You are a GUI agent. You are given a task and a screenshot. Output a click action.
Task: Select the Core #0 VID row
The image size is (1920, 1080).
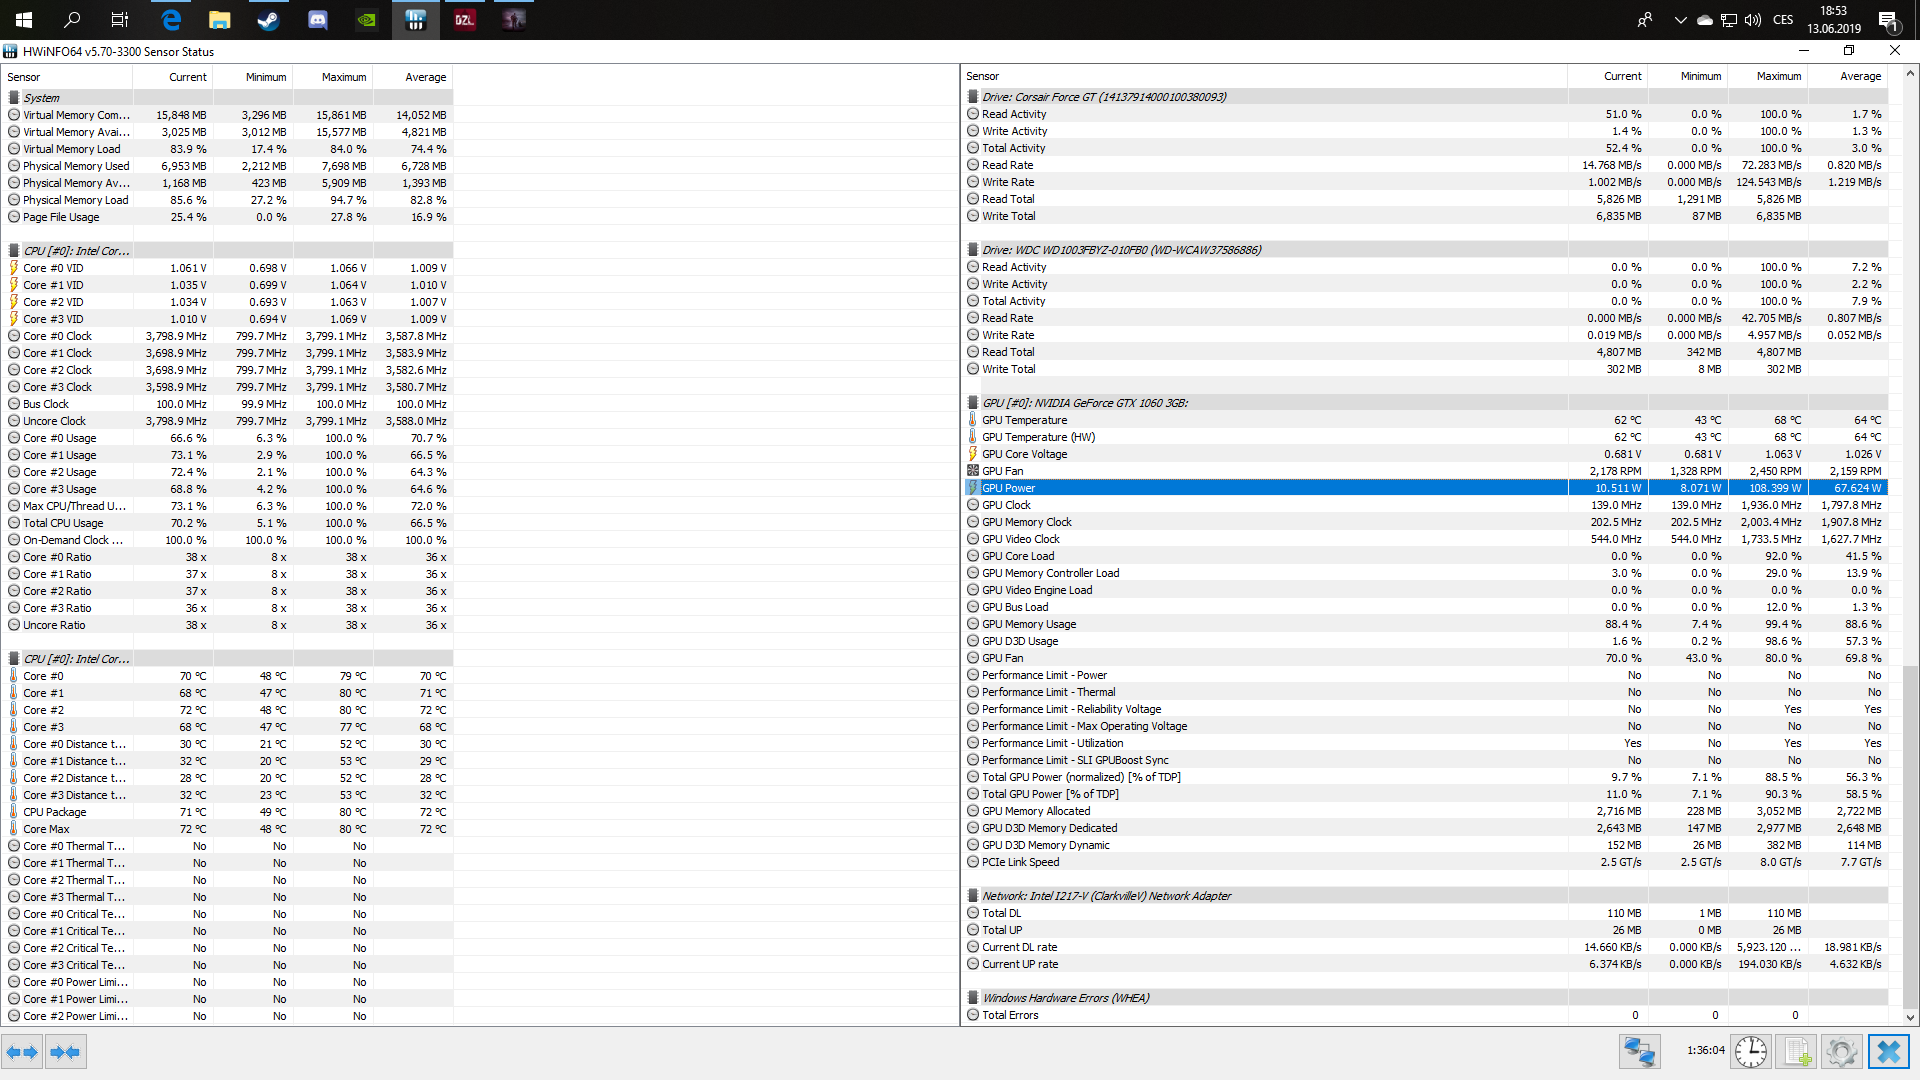[53, 268]
